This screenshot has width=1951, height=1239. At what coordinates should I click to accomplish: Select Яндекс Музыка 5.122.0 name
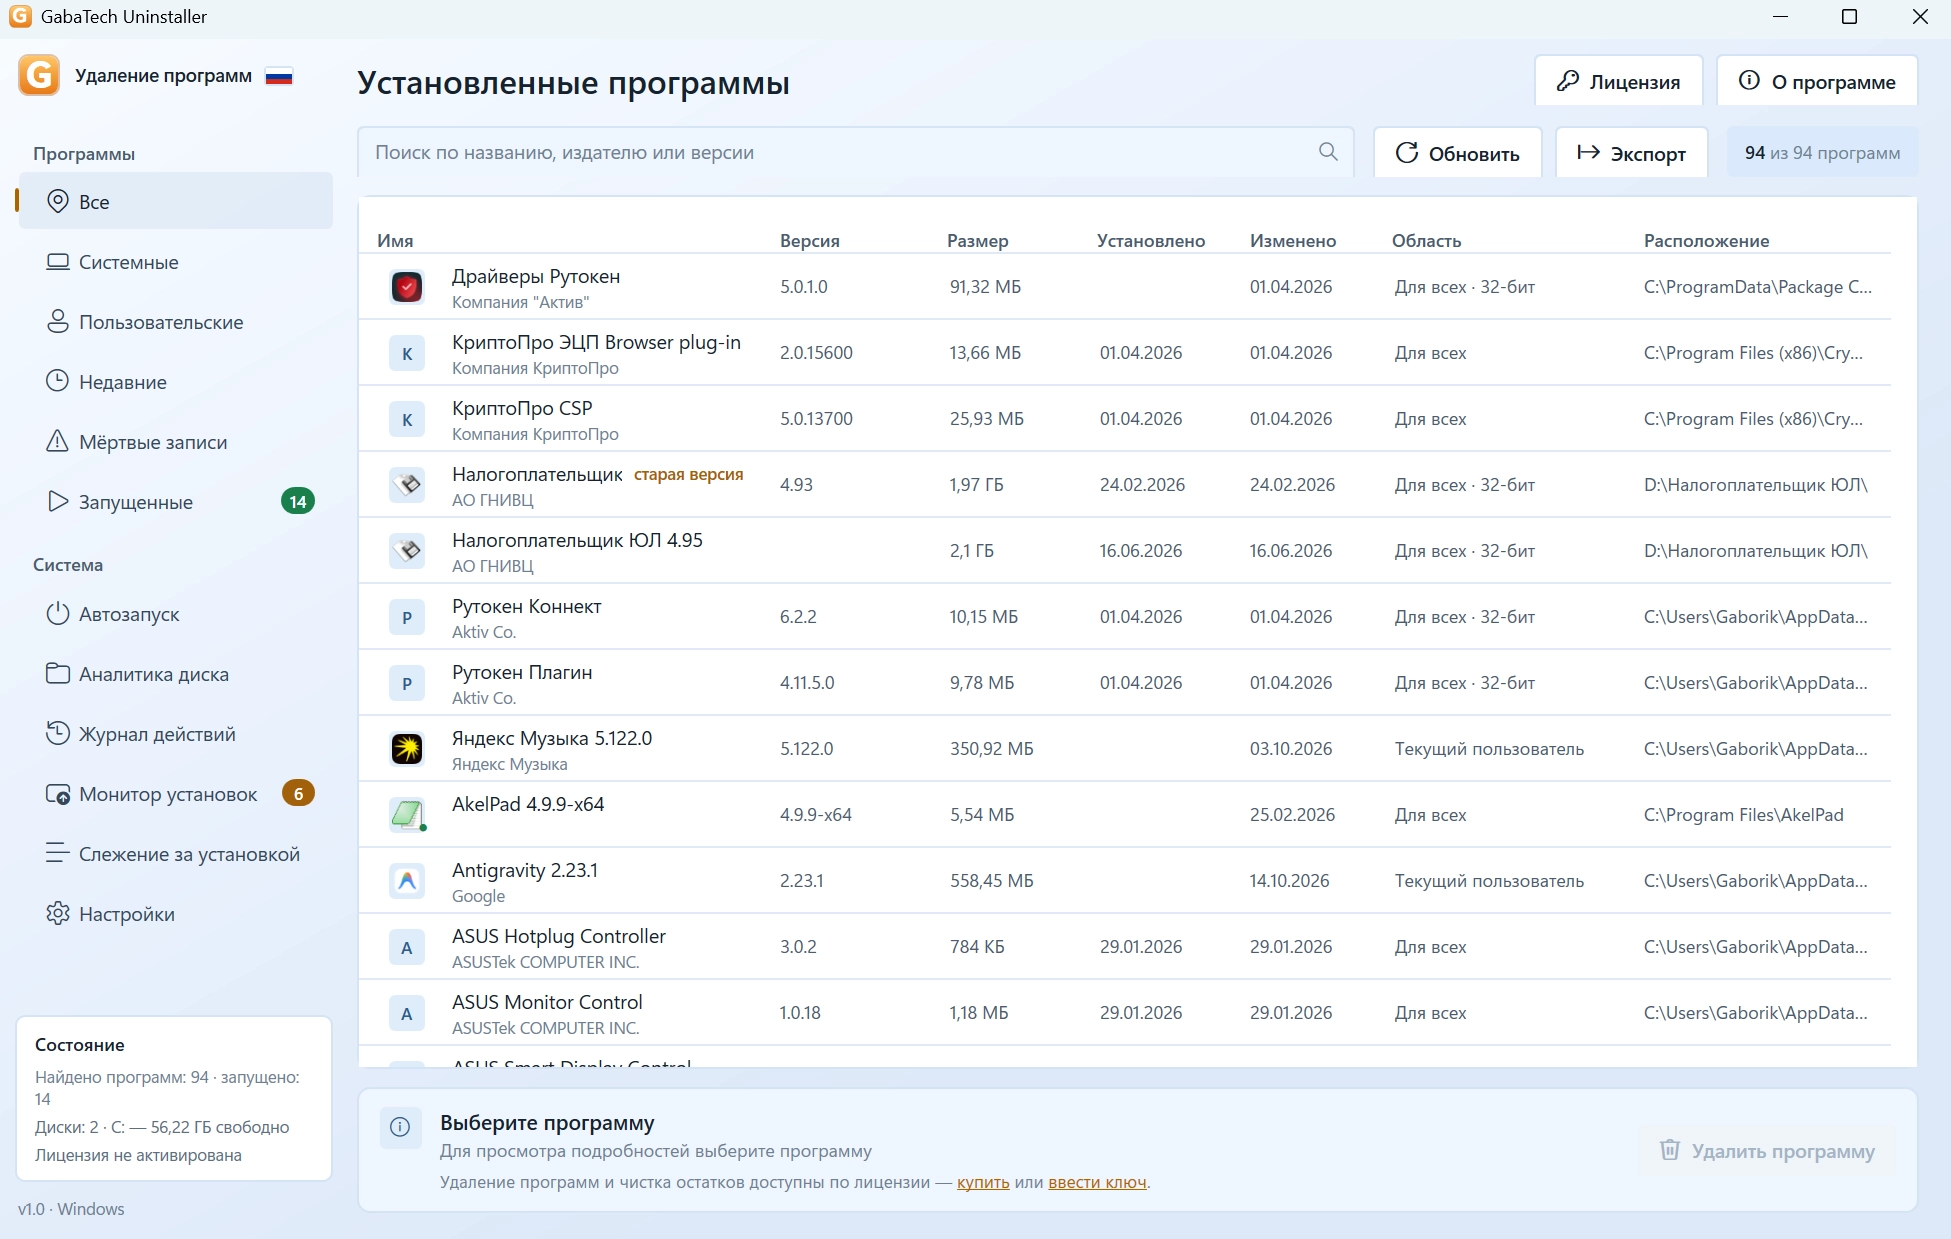tap(552, 738)
